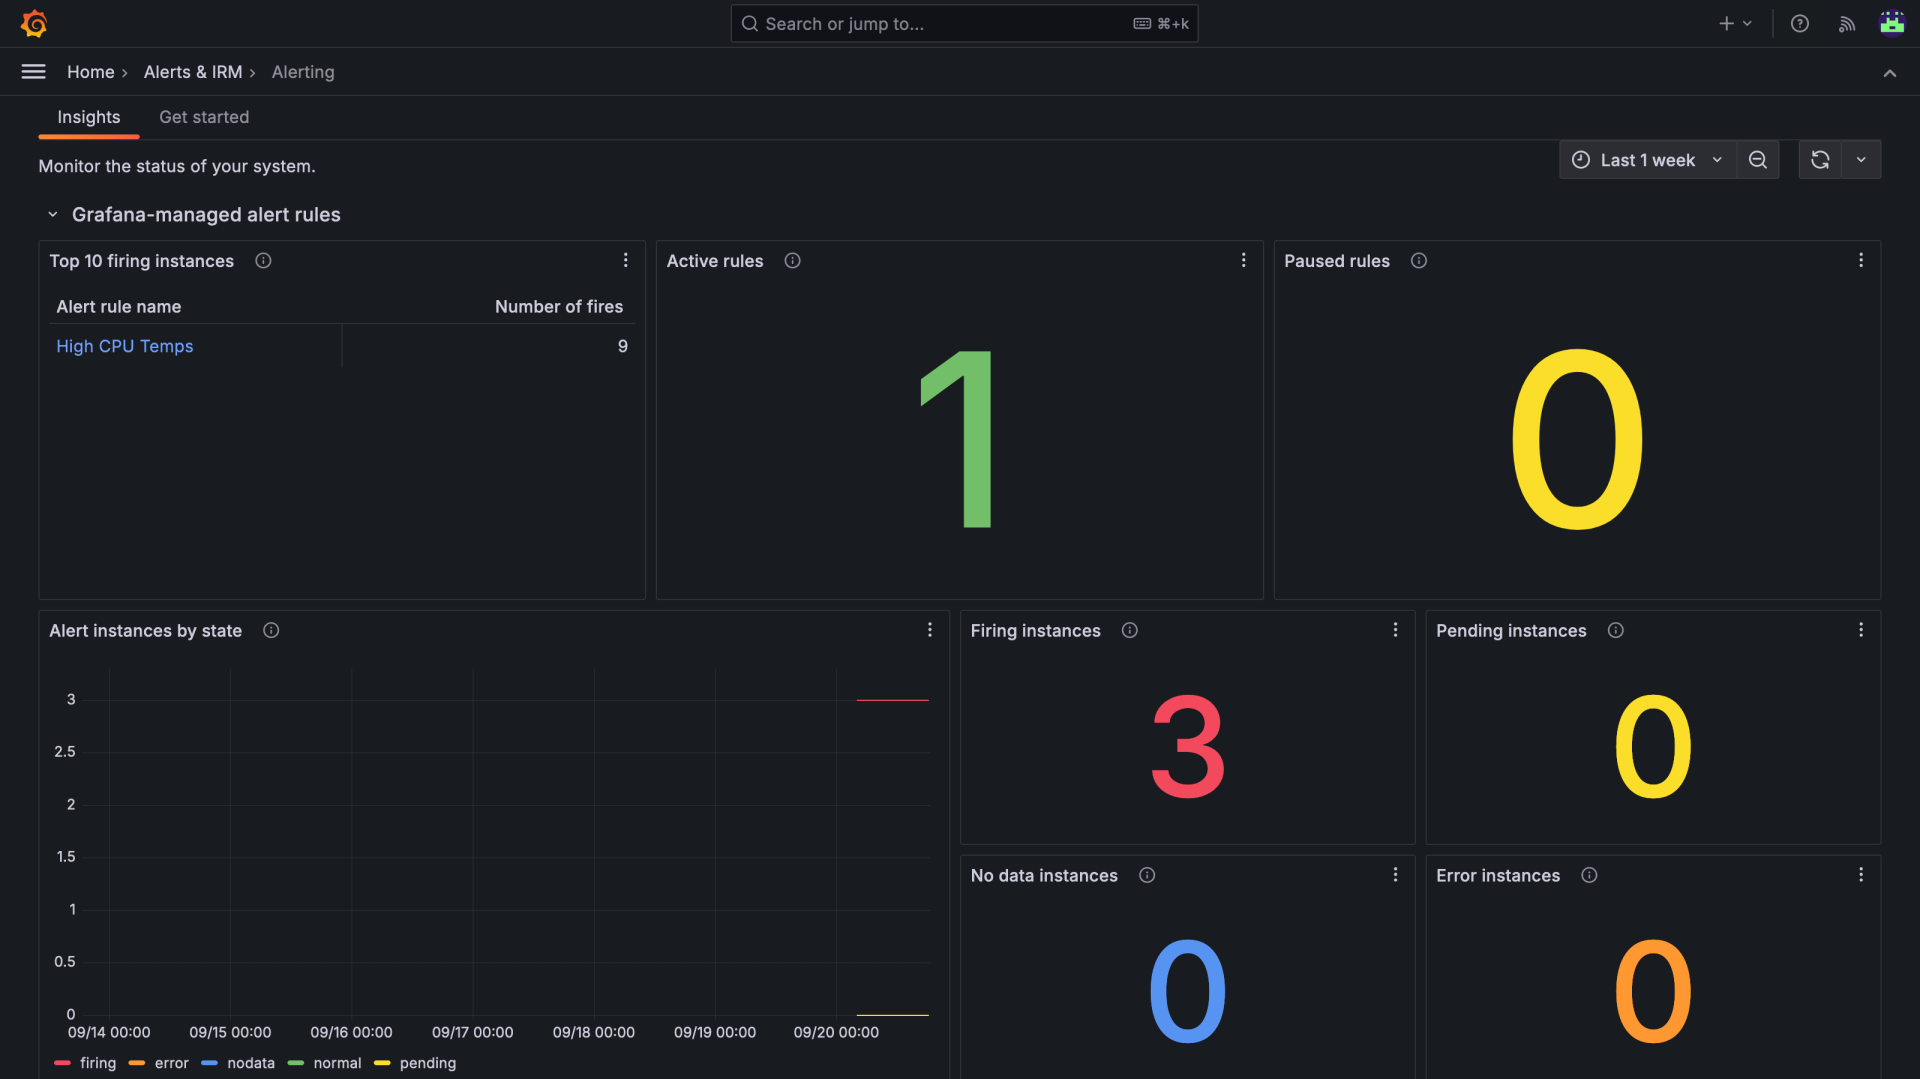Image resolution: width=1920 pixels, height=1079 pixels.
Task: Toggle the firing series in the legend
Action: [97, 1063]
